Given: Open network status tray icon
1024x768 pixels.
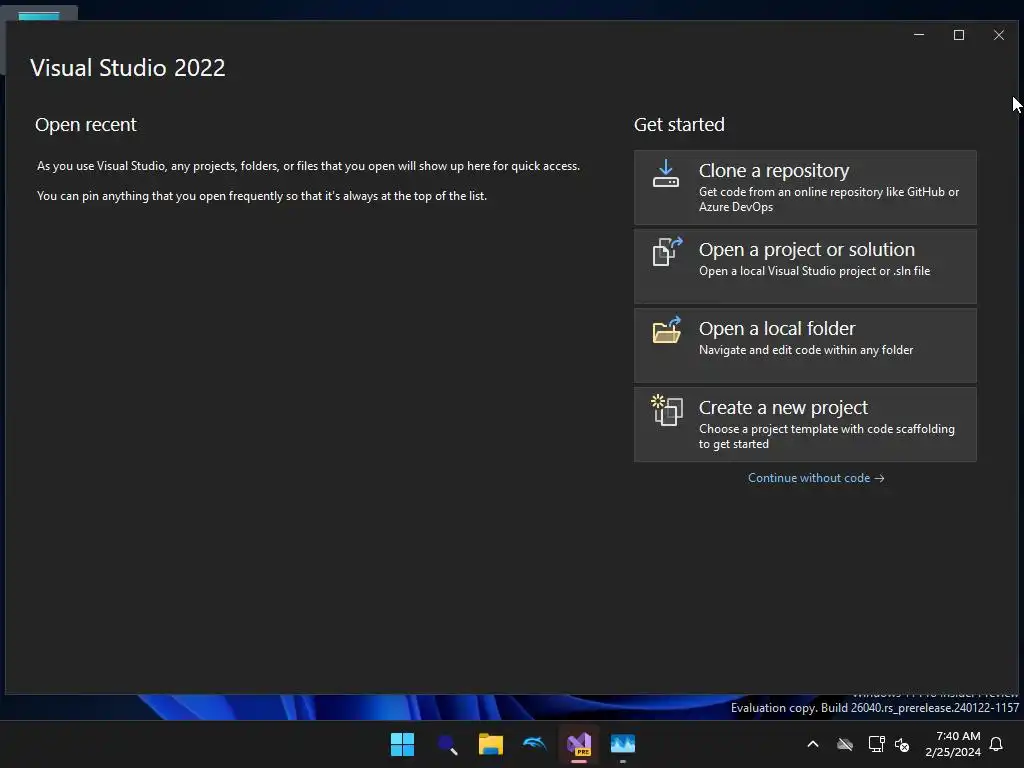Looking at the screenshot, I should pyautogui.click(x=876, y=744).
